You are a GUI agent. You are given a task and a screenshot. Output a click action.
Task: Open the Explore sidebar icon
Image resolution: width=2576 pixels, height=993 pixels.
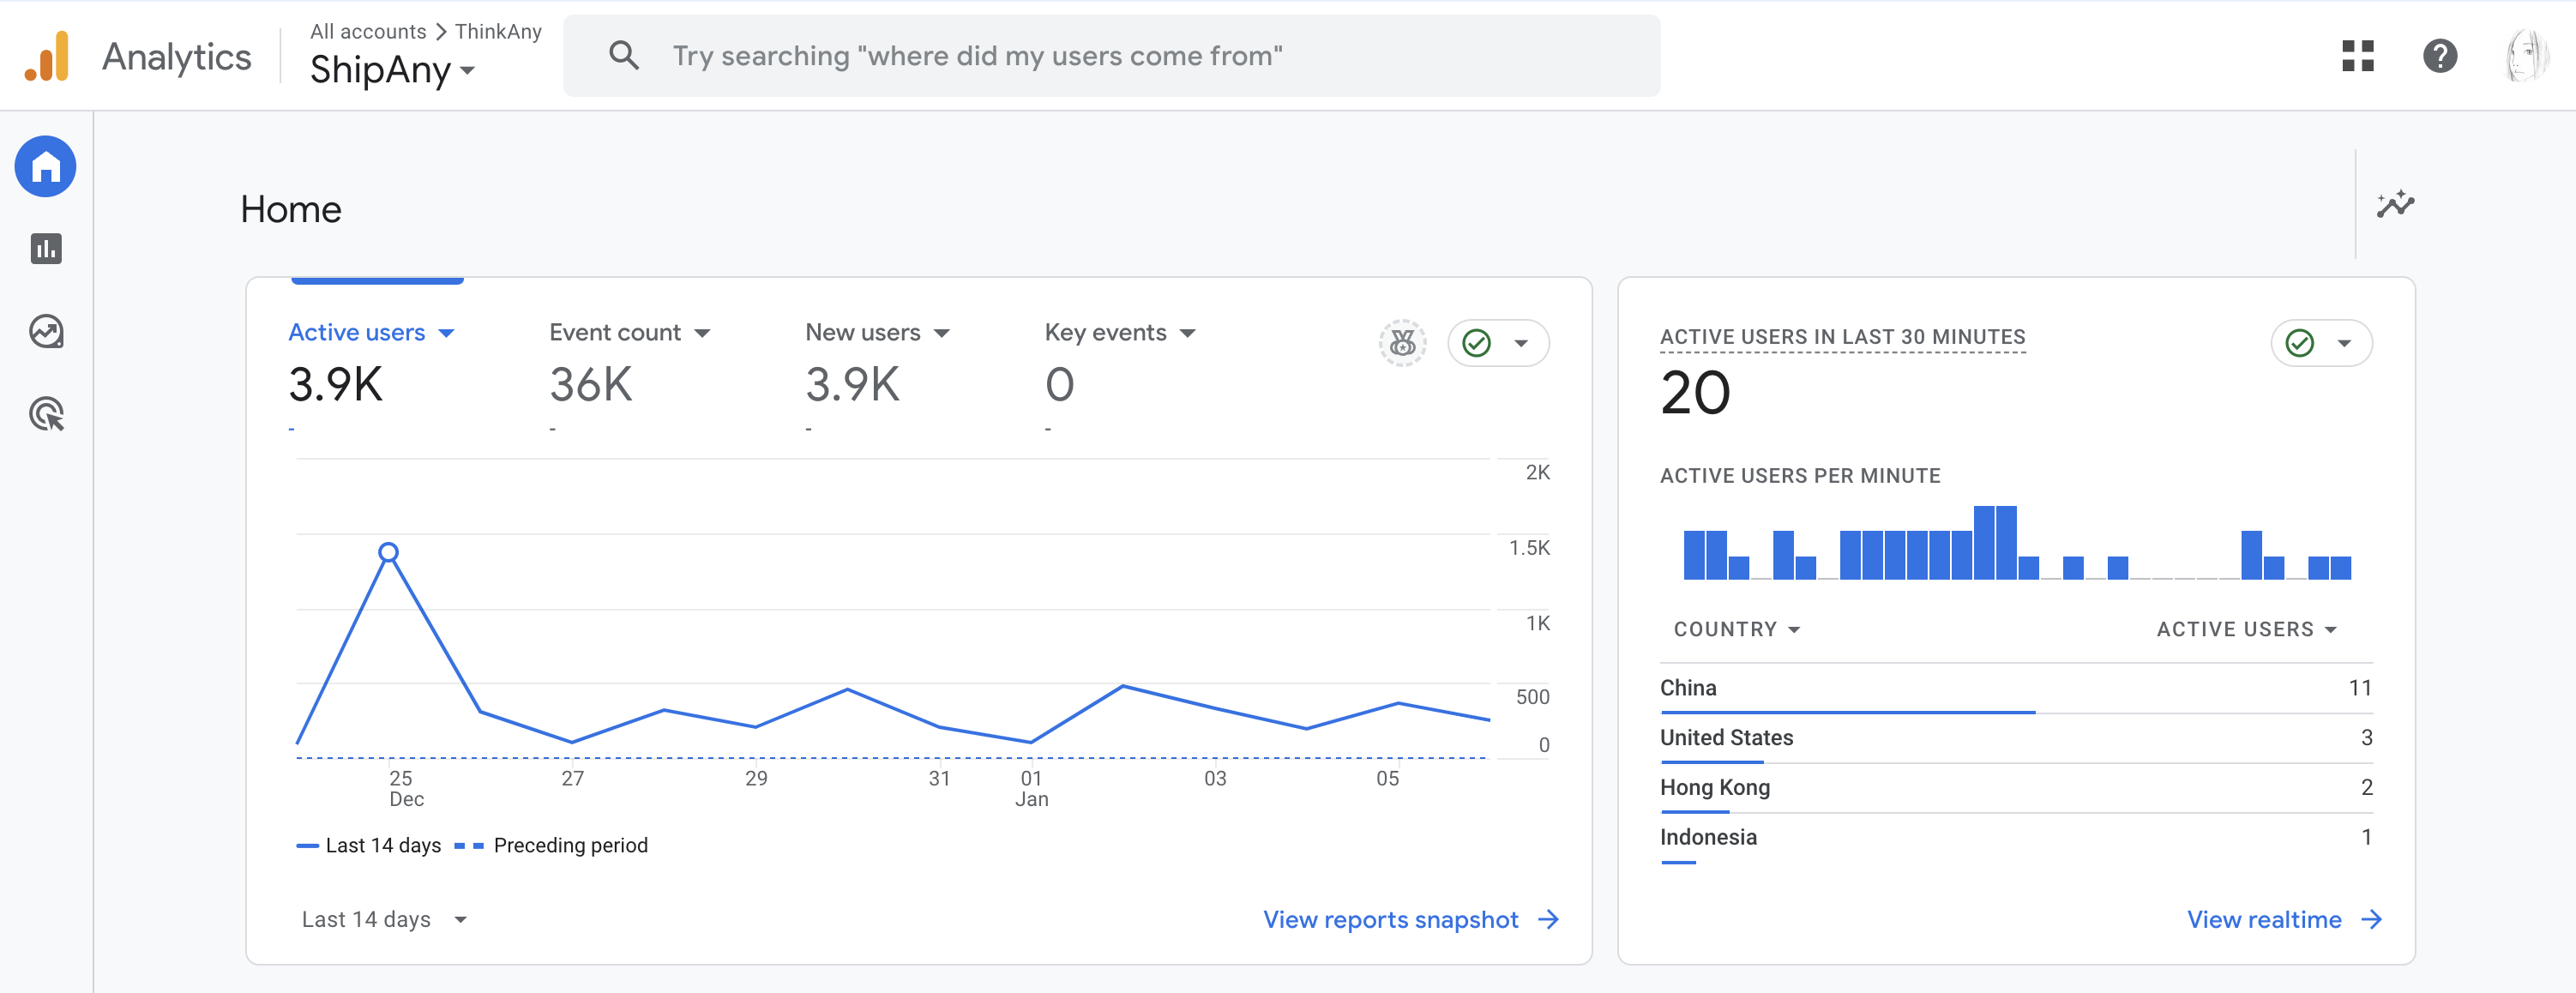(46, 331)
